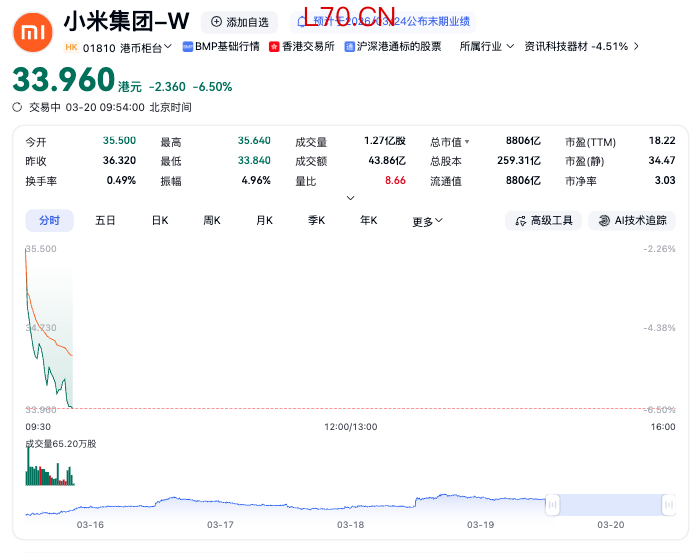The width and height of the screenshot is (699, 553).
Task: Click the bell icon before earnings notice
Action: [x=302, y=21]
